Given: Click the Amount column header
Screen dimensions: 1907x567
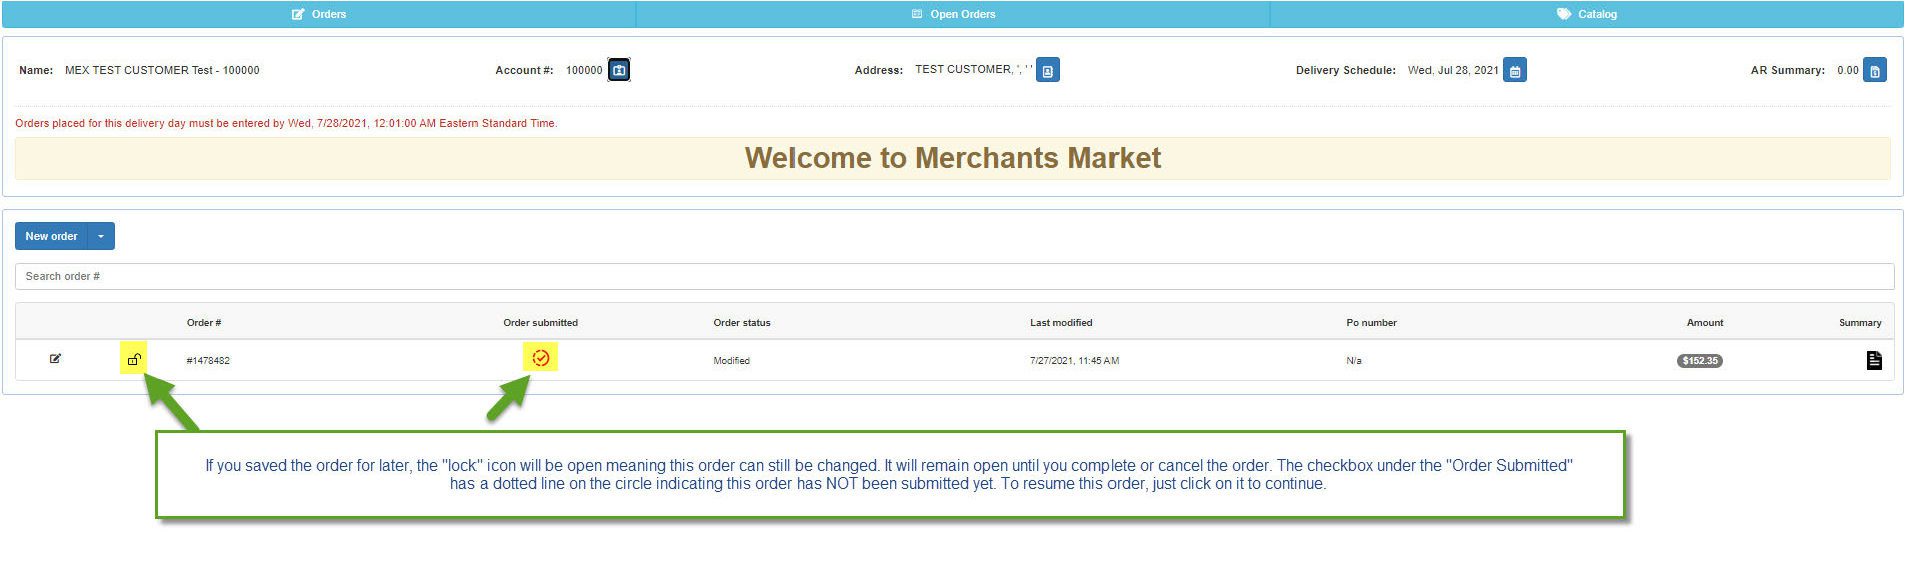Looking at the screenshot, I should pos(1705,323).
